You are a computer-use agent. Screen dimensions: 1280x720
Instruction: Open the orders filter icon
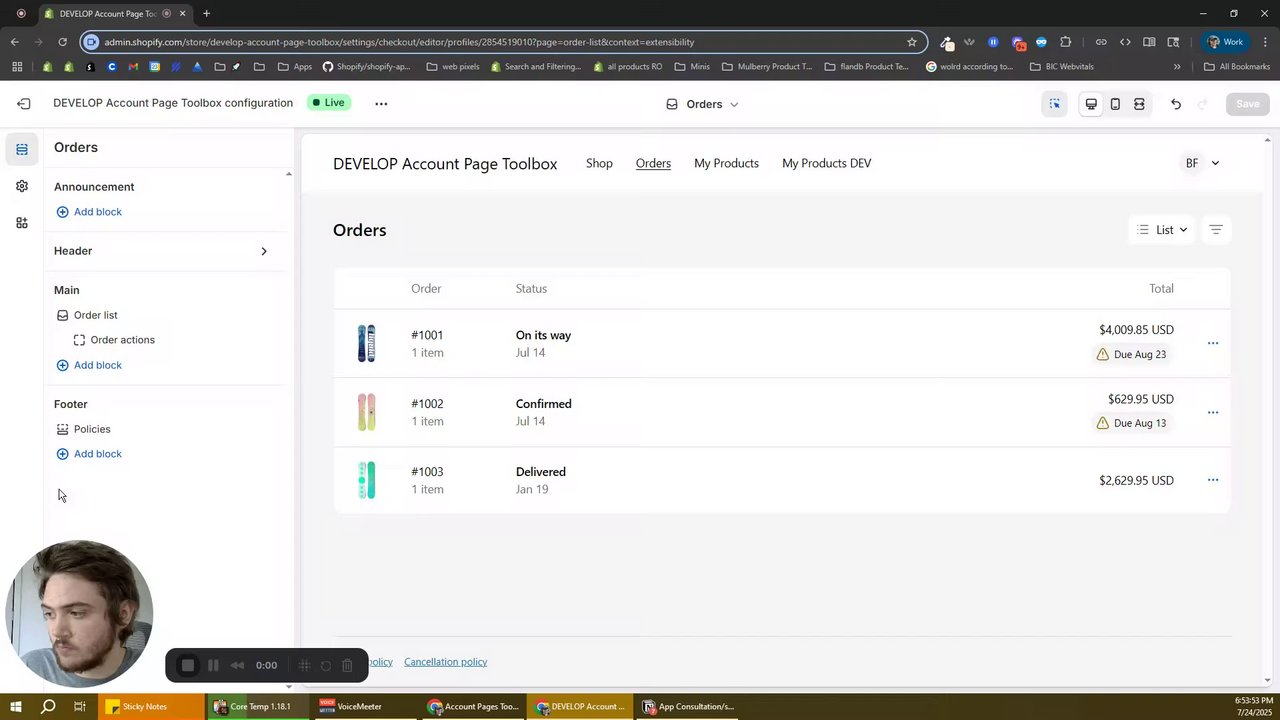[x=1216, y=230]
